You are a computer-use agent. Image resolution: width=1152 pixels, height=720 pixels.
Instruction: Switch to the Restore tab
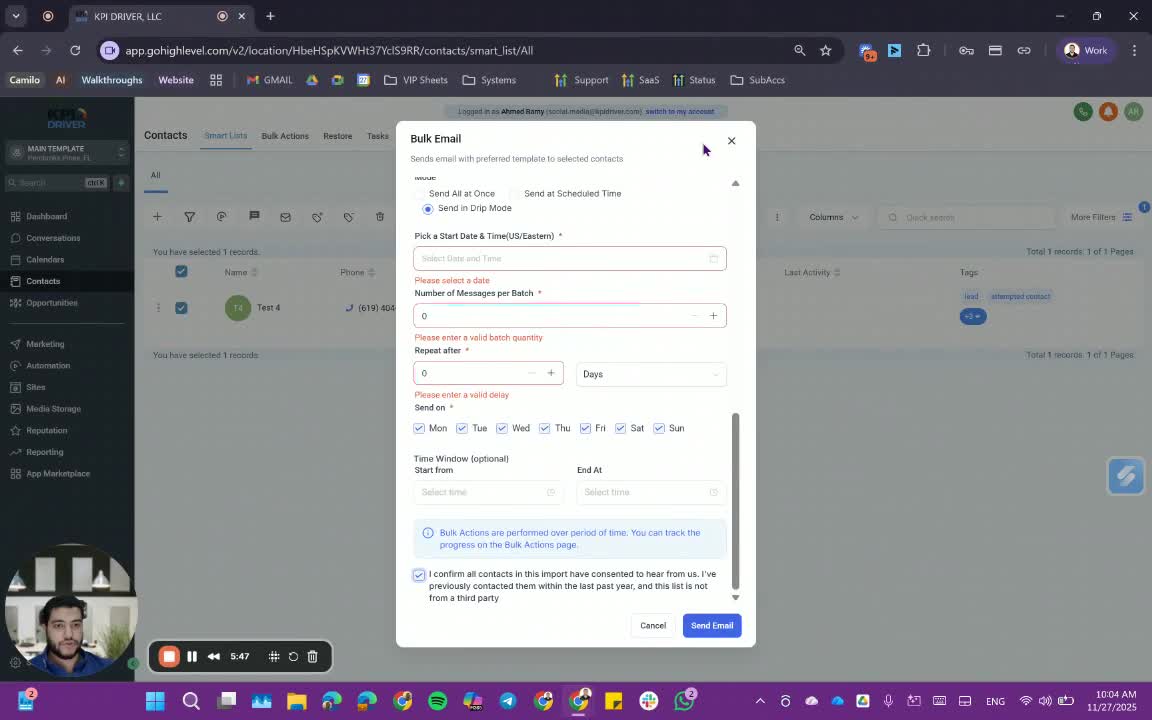click(338, 136)
